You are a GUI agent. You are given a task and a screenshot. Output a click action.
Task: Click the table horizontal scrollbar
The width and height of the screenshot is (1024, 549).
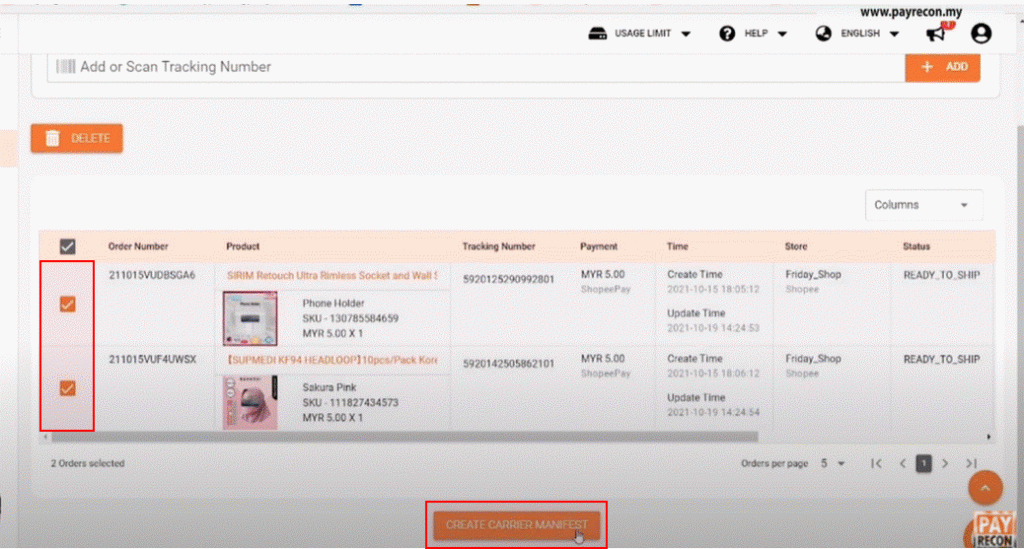click(x=405, y=437)
